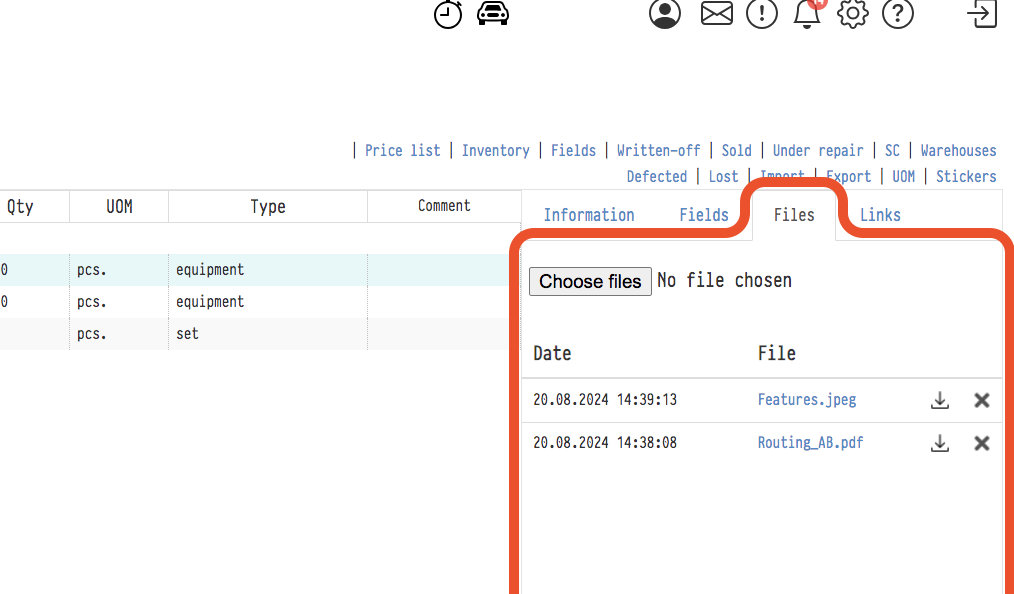
Task: Open the Routing_AB.pdf file link
Action: pos(810,443)
